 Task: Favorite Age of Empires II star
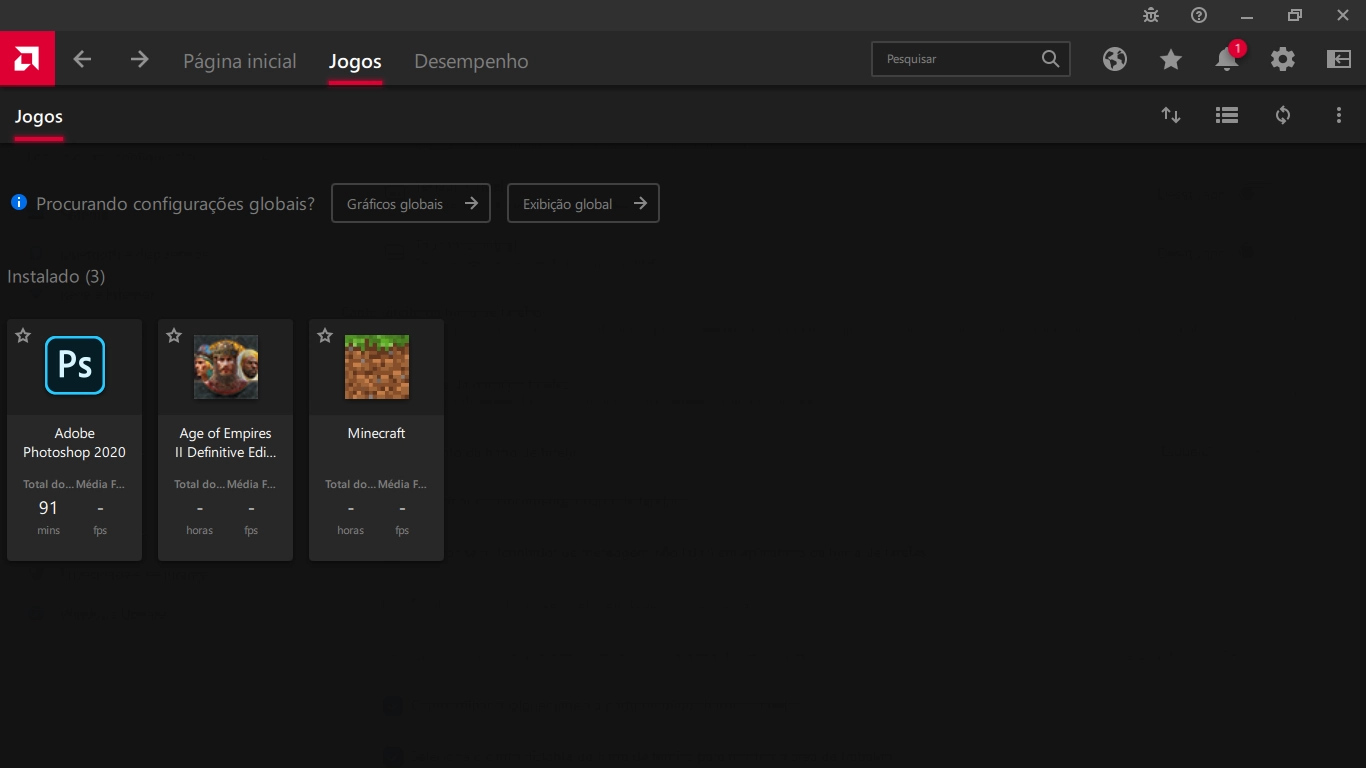coord(174,336)
